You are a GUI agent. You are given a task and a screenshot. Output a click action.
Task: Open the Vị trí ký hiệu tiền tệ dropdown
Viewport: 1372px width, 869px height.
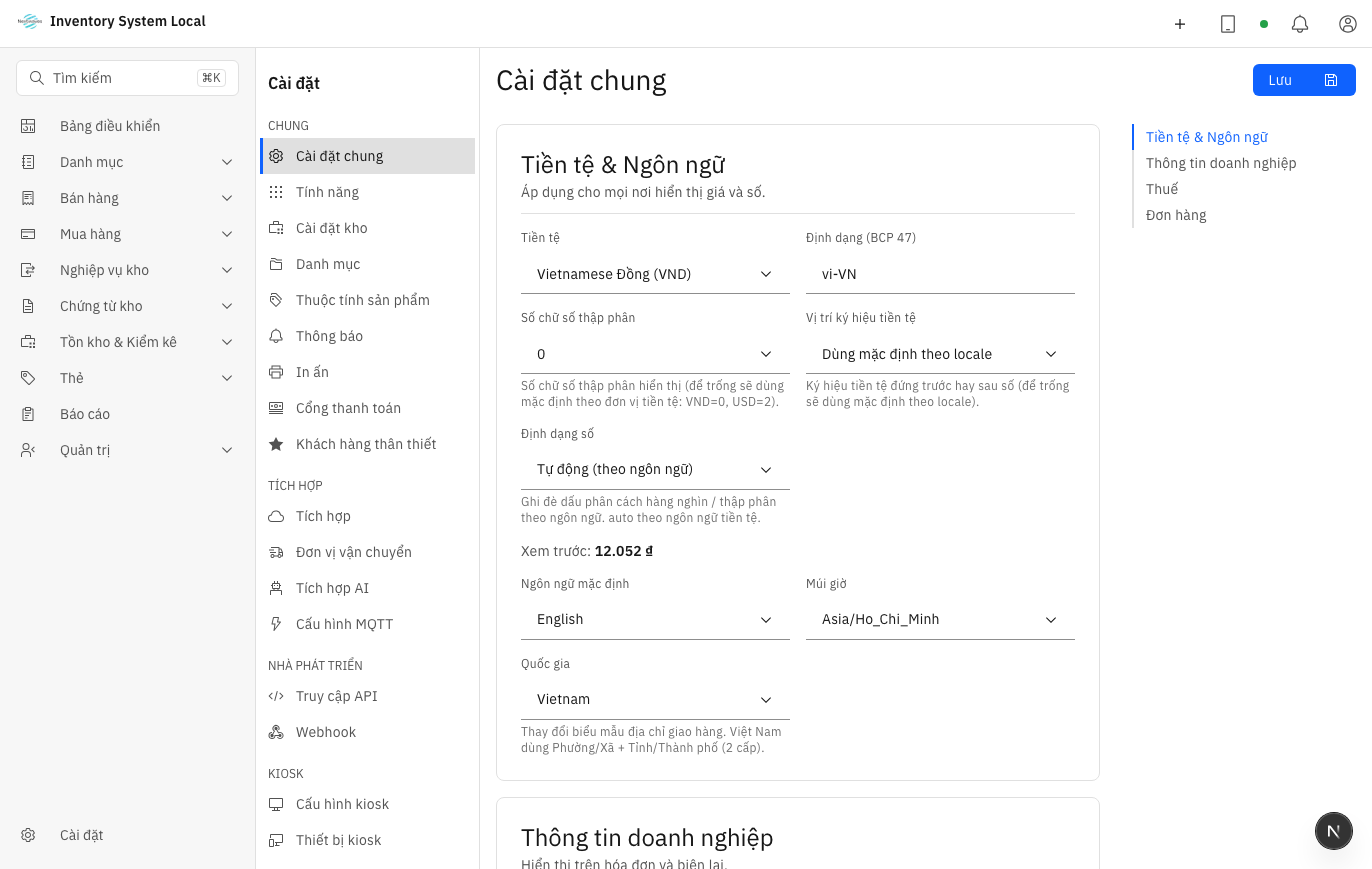pyautogui.click(x=940, y=354)
